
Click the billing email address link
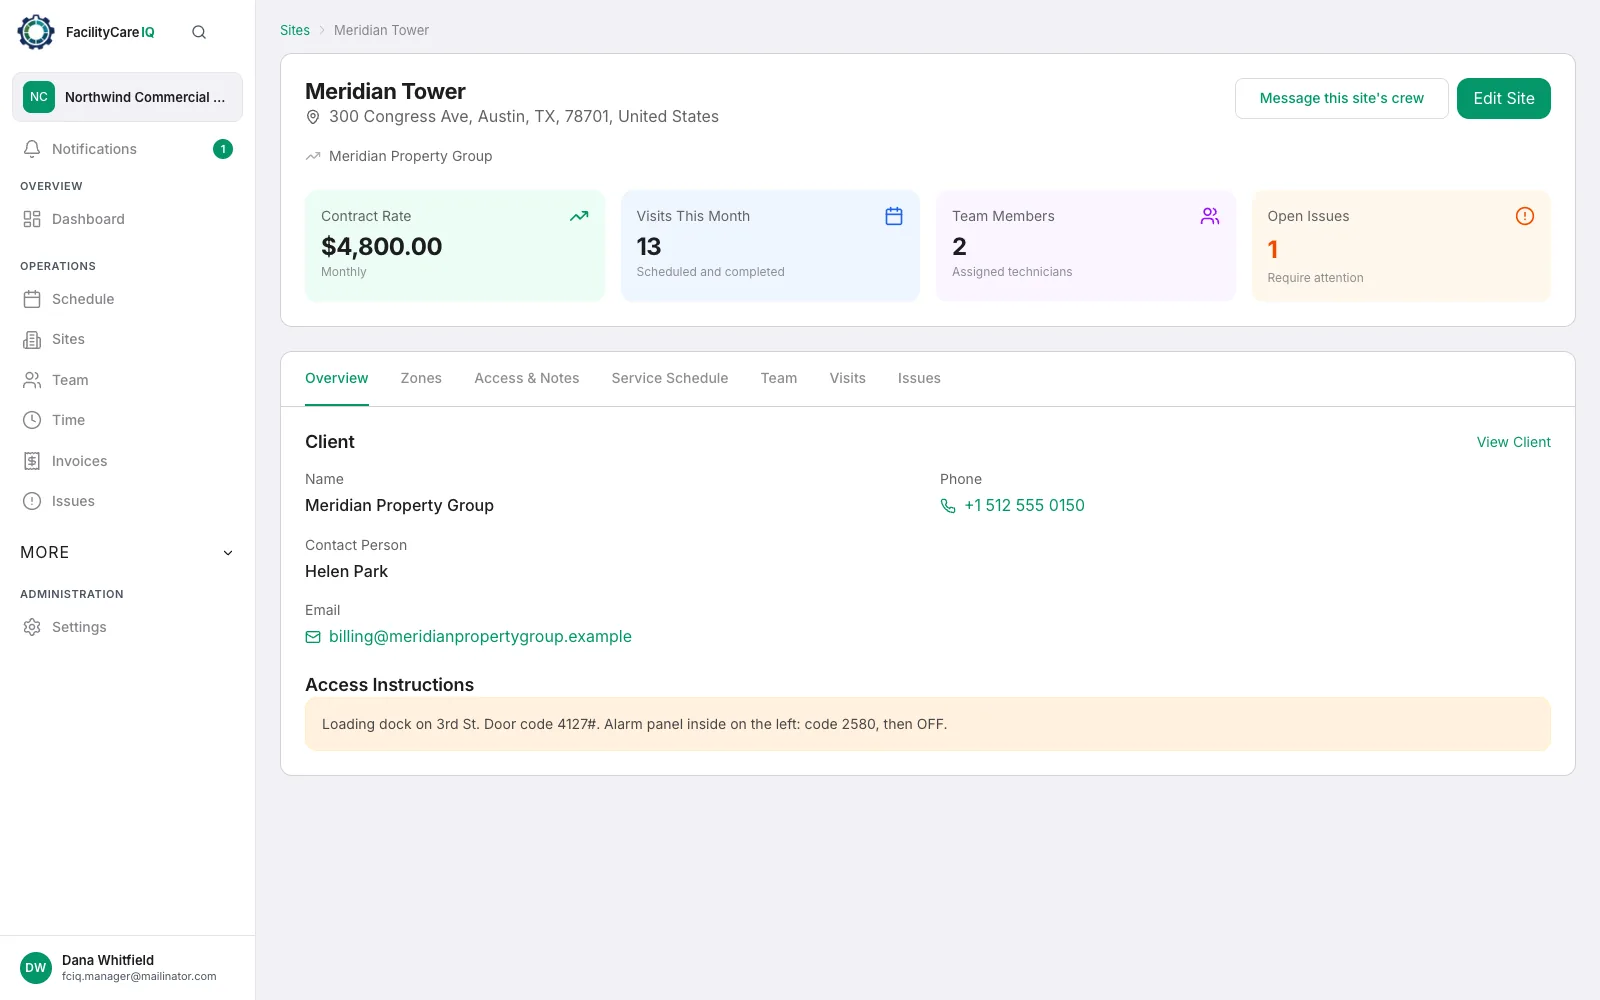click(x=480, y=636)
